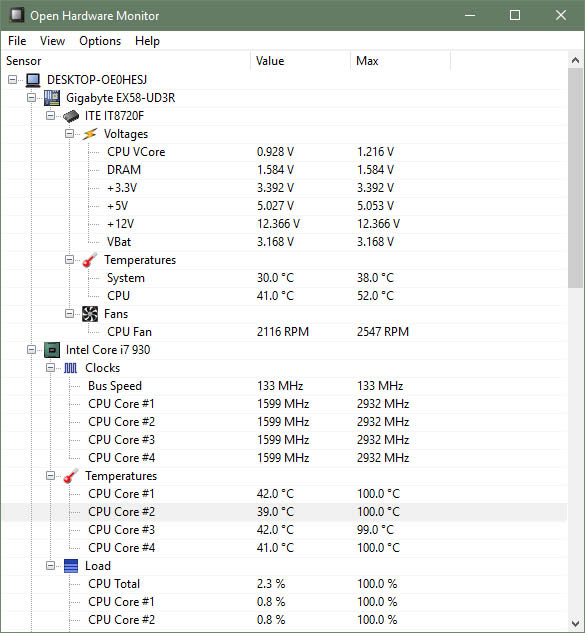Click the scrollbar down arrow
585x633 pixels.
pos(575,623)
